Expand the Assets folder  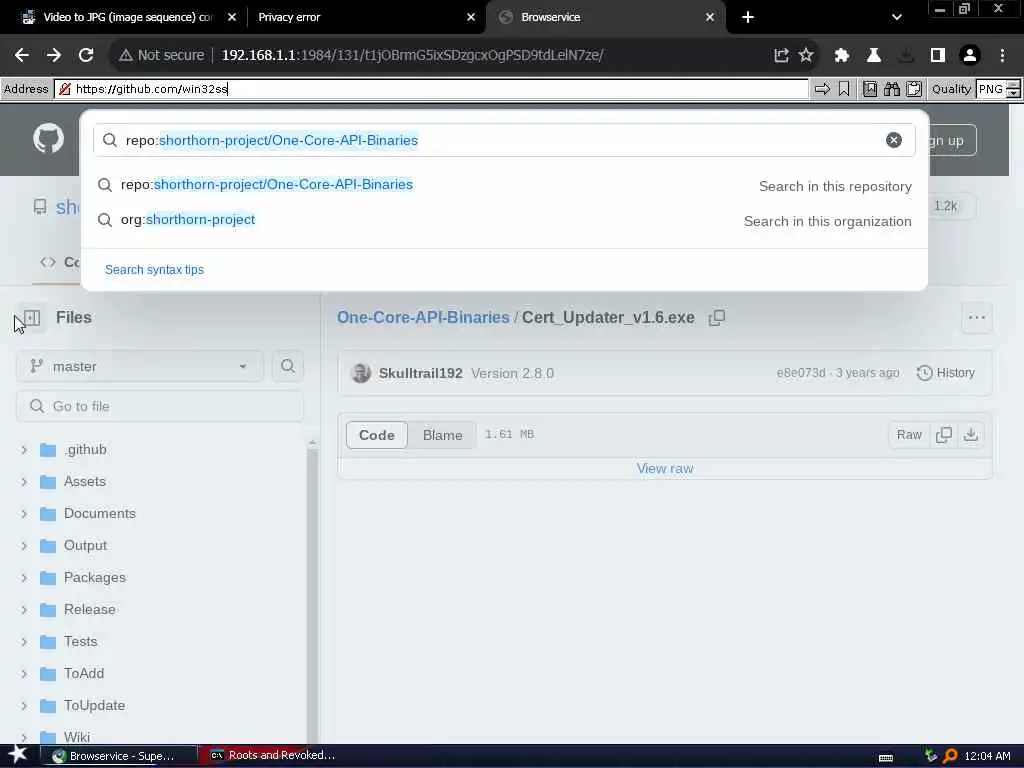point(24,481)
